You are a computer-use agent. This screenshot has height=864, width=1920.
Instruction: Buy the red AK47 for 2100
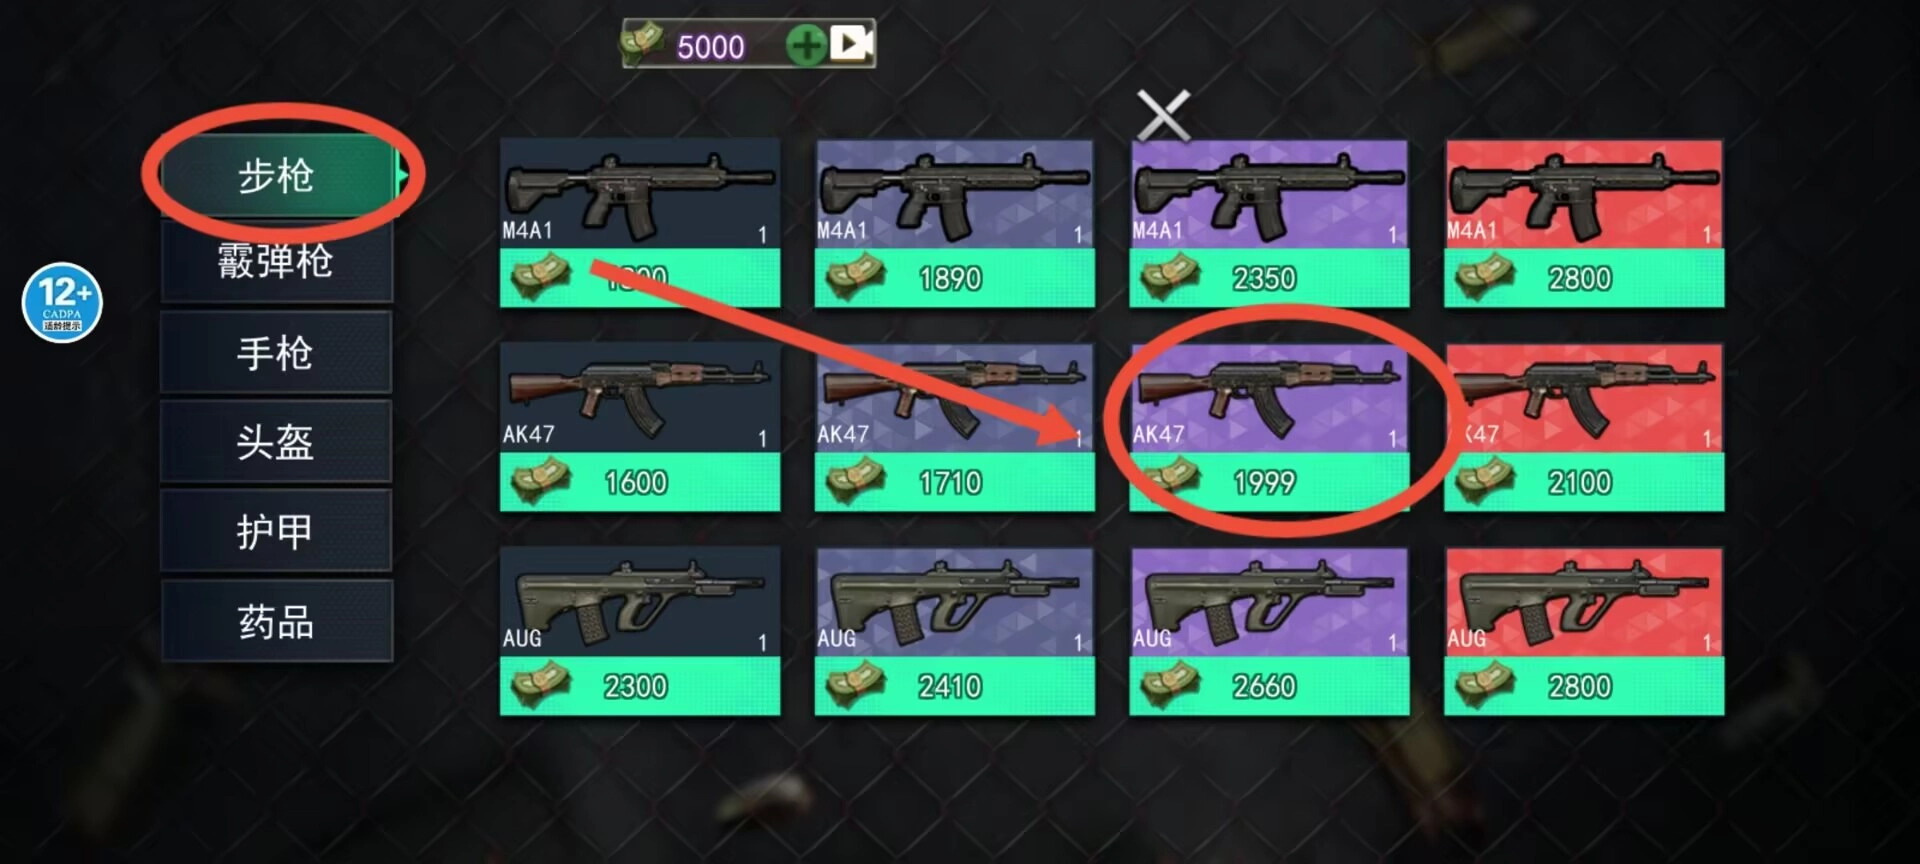[1584, 482]
